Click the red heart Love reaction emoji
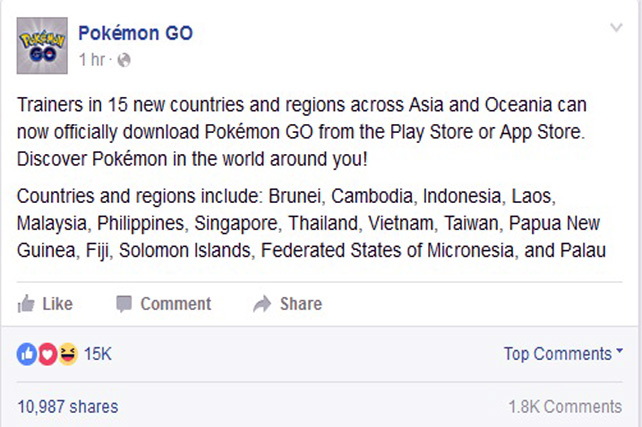This screenshot has height=427, width=642. 46,353
